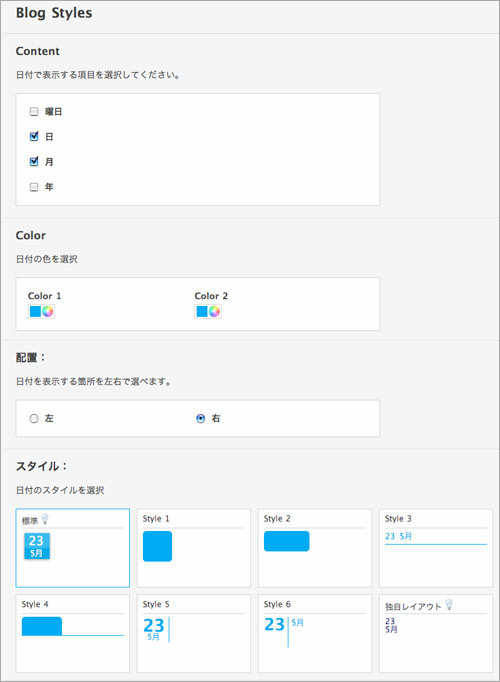Enable the 年 checkbox
Screen dimensions: 500x682
click(34, 187)
